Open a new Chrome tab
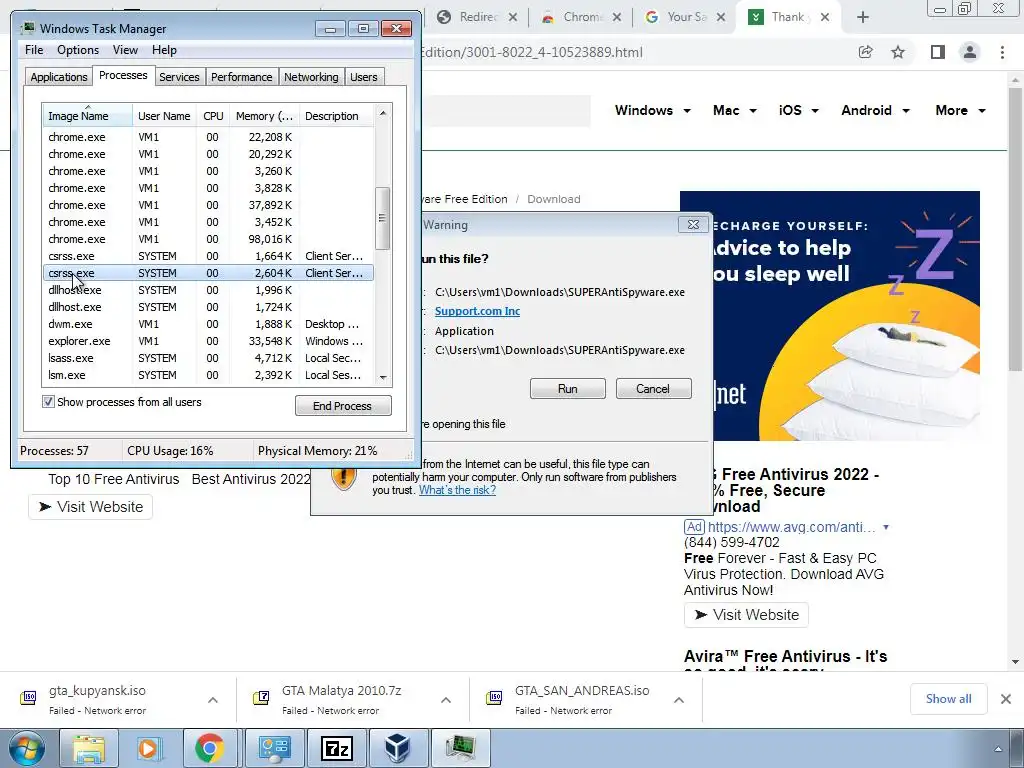The height and width of the screenshot is (768, 1024). pos(863,17)
